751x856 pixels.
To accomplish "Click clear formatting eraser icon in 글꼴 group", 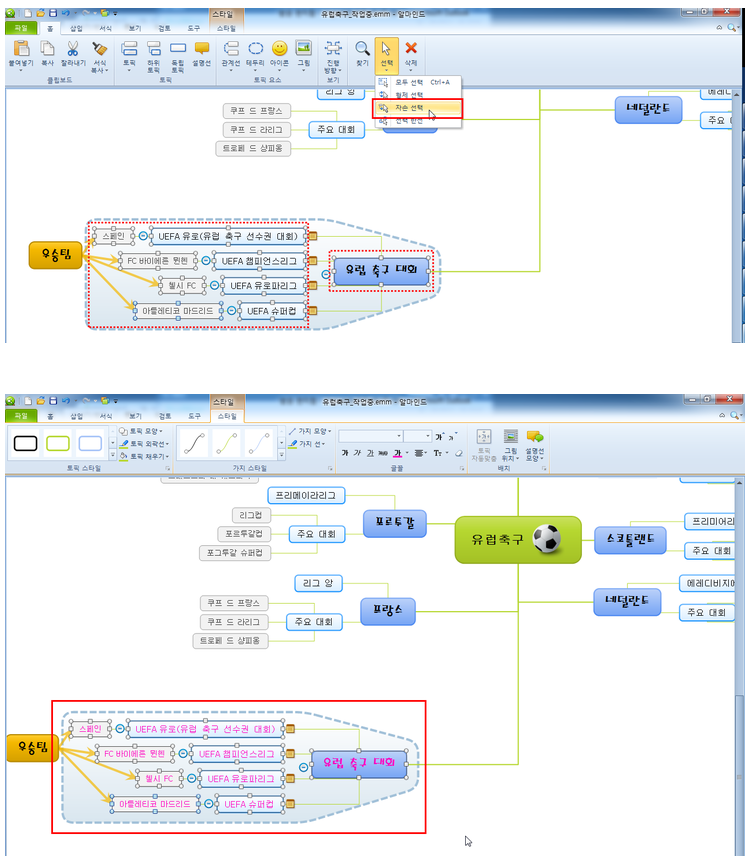I will pyautogui.click(x=458, y=453).
